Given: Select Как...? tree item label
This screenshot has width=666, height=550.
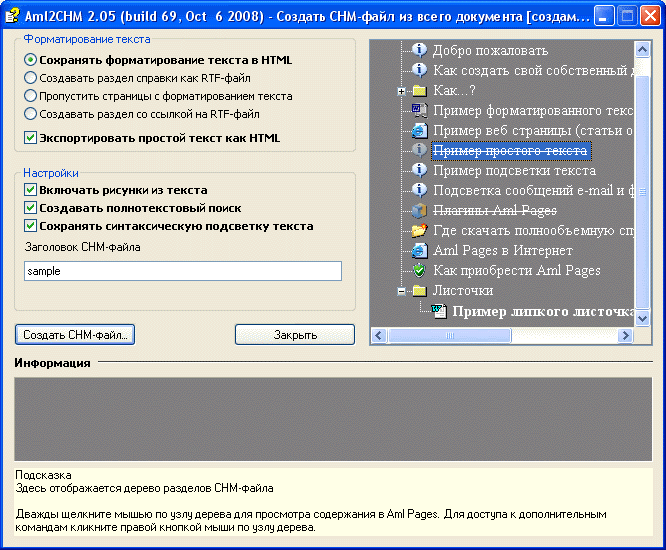Looking at the screenshot, I should coord(454,90).
